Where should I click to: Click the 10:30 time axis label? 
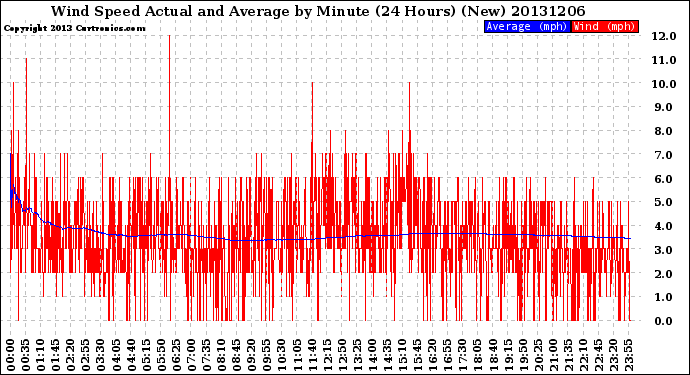[x=281, y=355]
